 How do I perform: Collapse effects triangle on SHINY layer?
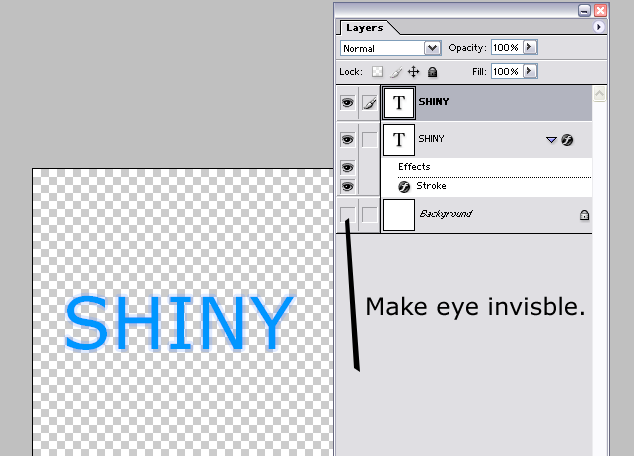tap(551, 140)
